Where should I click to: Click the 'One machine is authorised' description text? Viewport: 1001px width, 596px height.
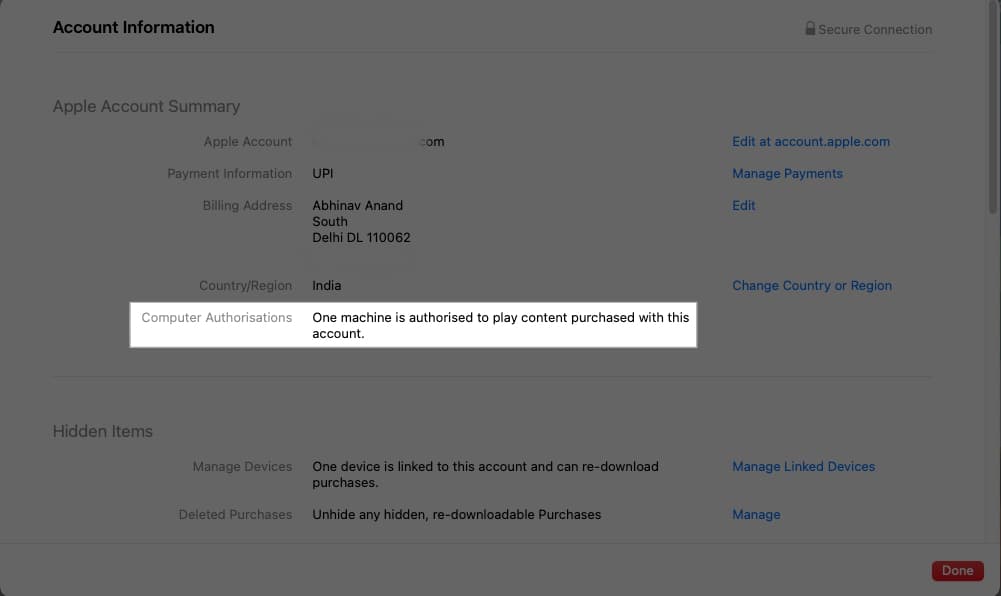[500, 325]
